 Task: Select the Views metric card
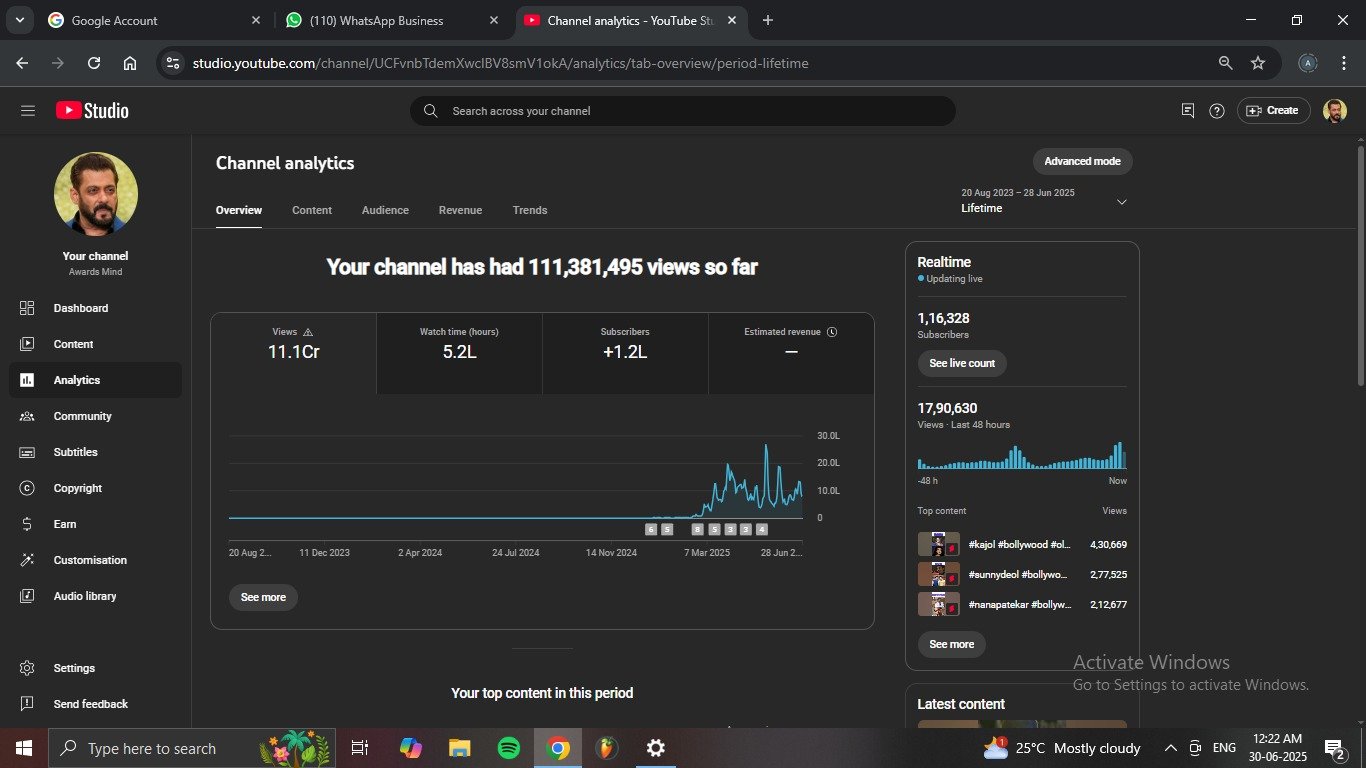pos(294,353)
